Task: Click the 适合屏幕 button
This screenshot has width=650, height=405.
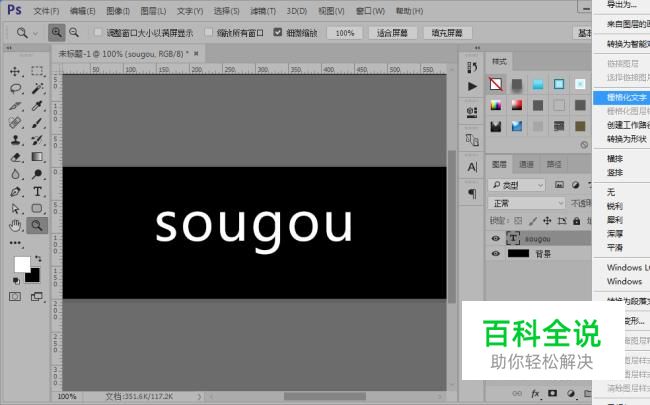Action: (392, 33)
